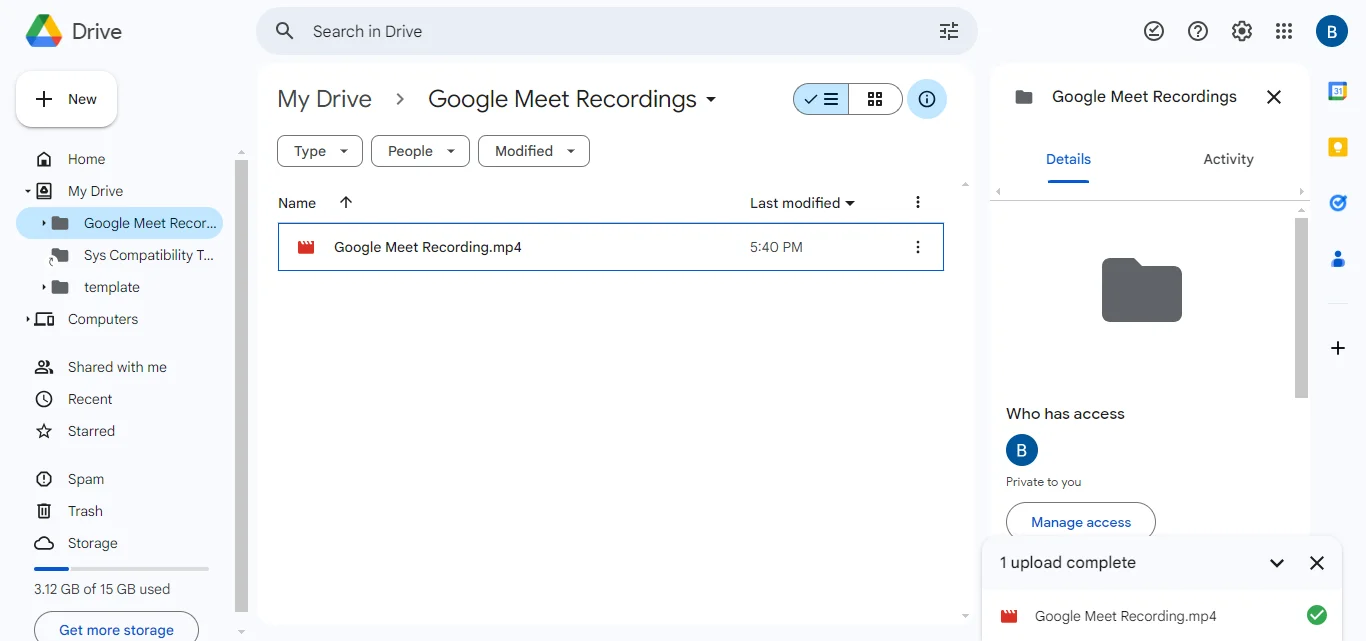Open the Type filter dropdown

click(x=319, y=151)
